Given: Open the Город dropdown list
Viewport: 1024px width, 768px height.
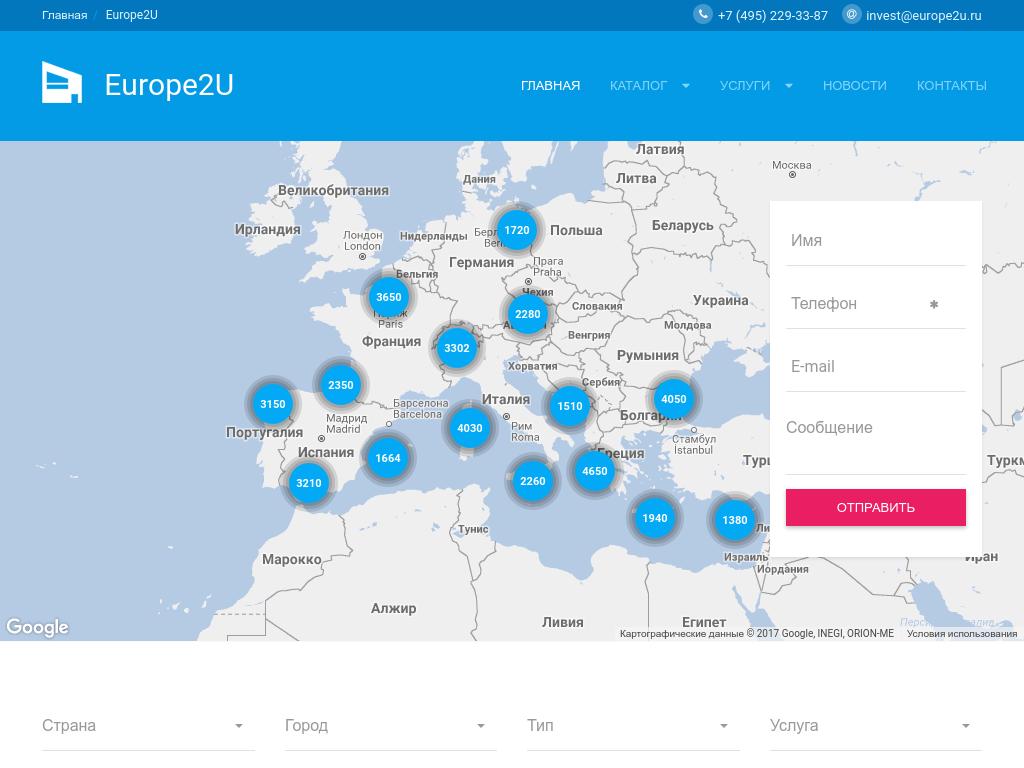Looking at the screenshot, I should tap(390, 726).
